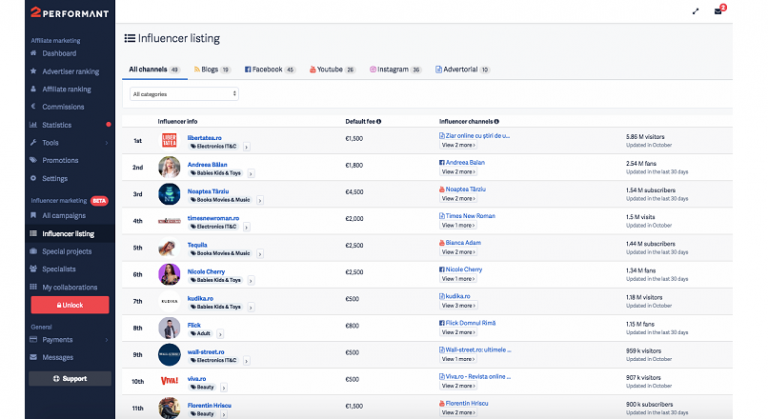Click View 2 more for libertatea.ro channels

click(x=458, y=145)
